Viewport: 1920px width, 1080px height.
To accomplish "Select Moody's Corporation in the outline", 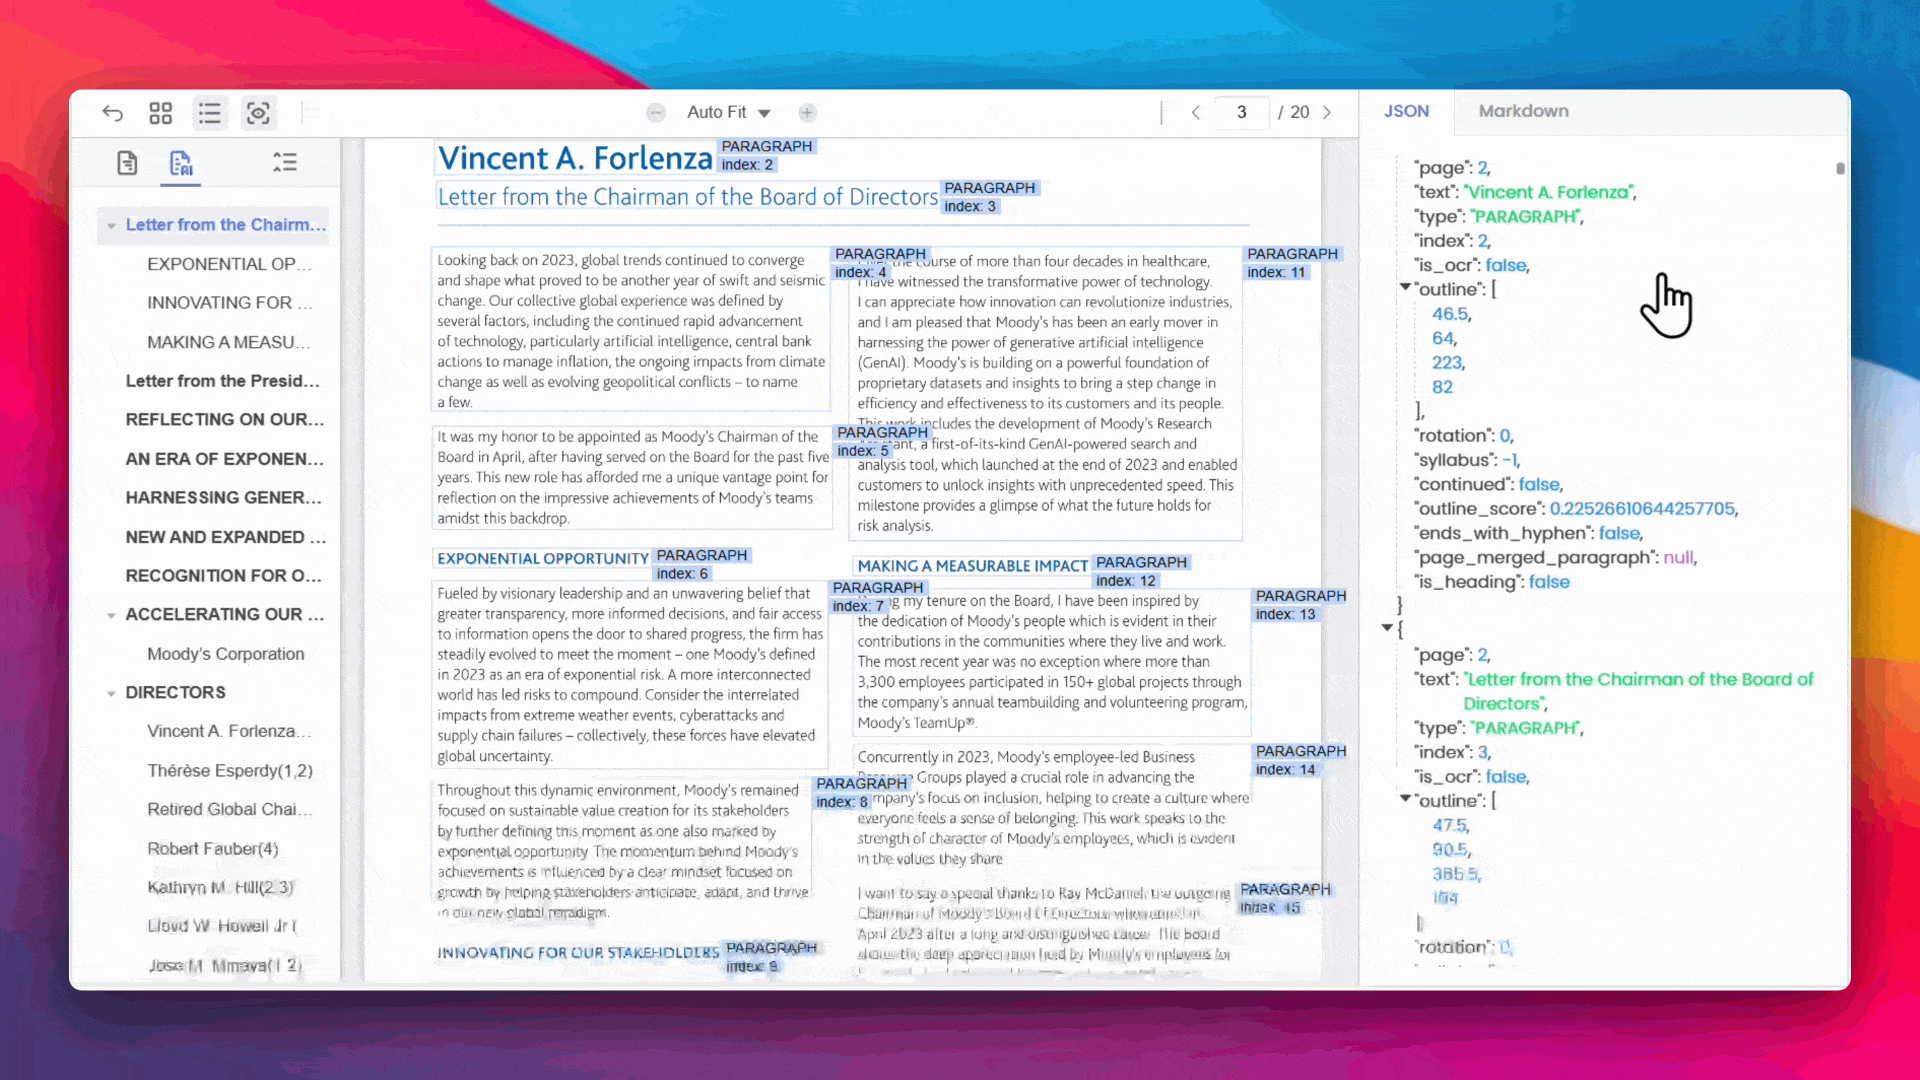I will coord(225,653).
